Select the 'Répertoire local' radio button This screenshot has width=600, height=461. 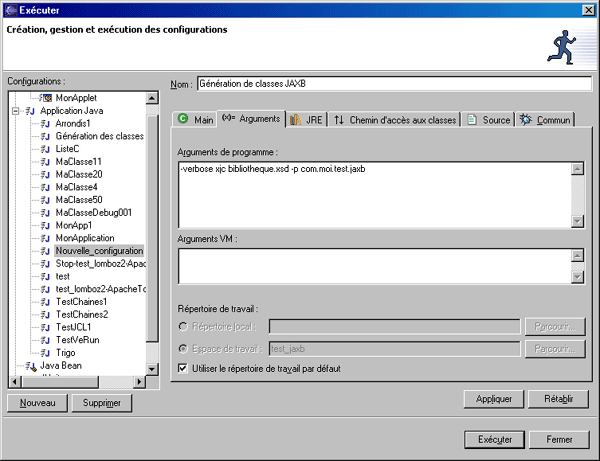[x=182, y=326]
